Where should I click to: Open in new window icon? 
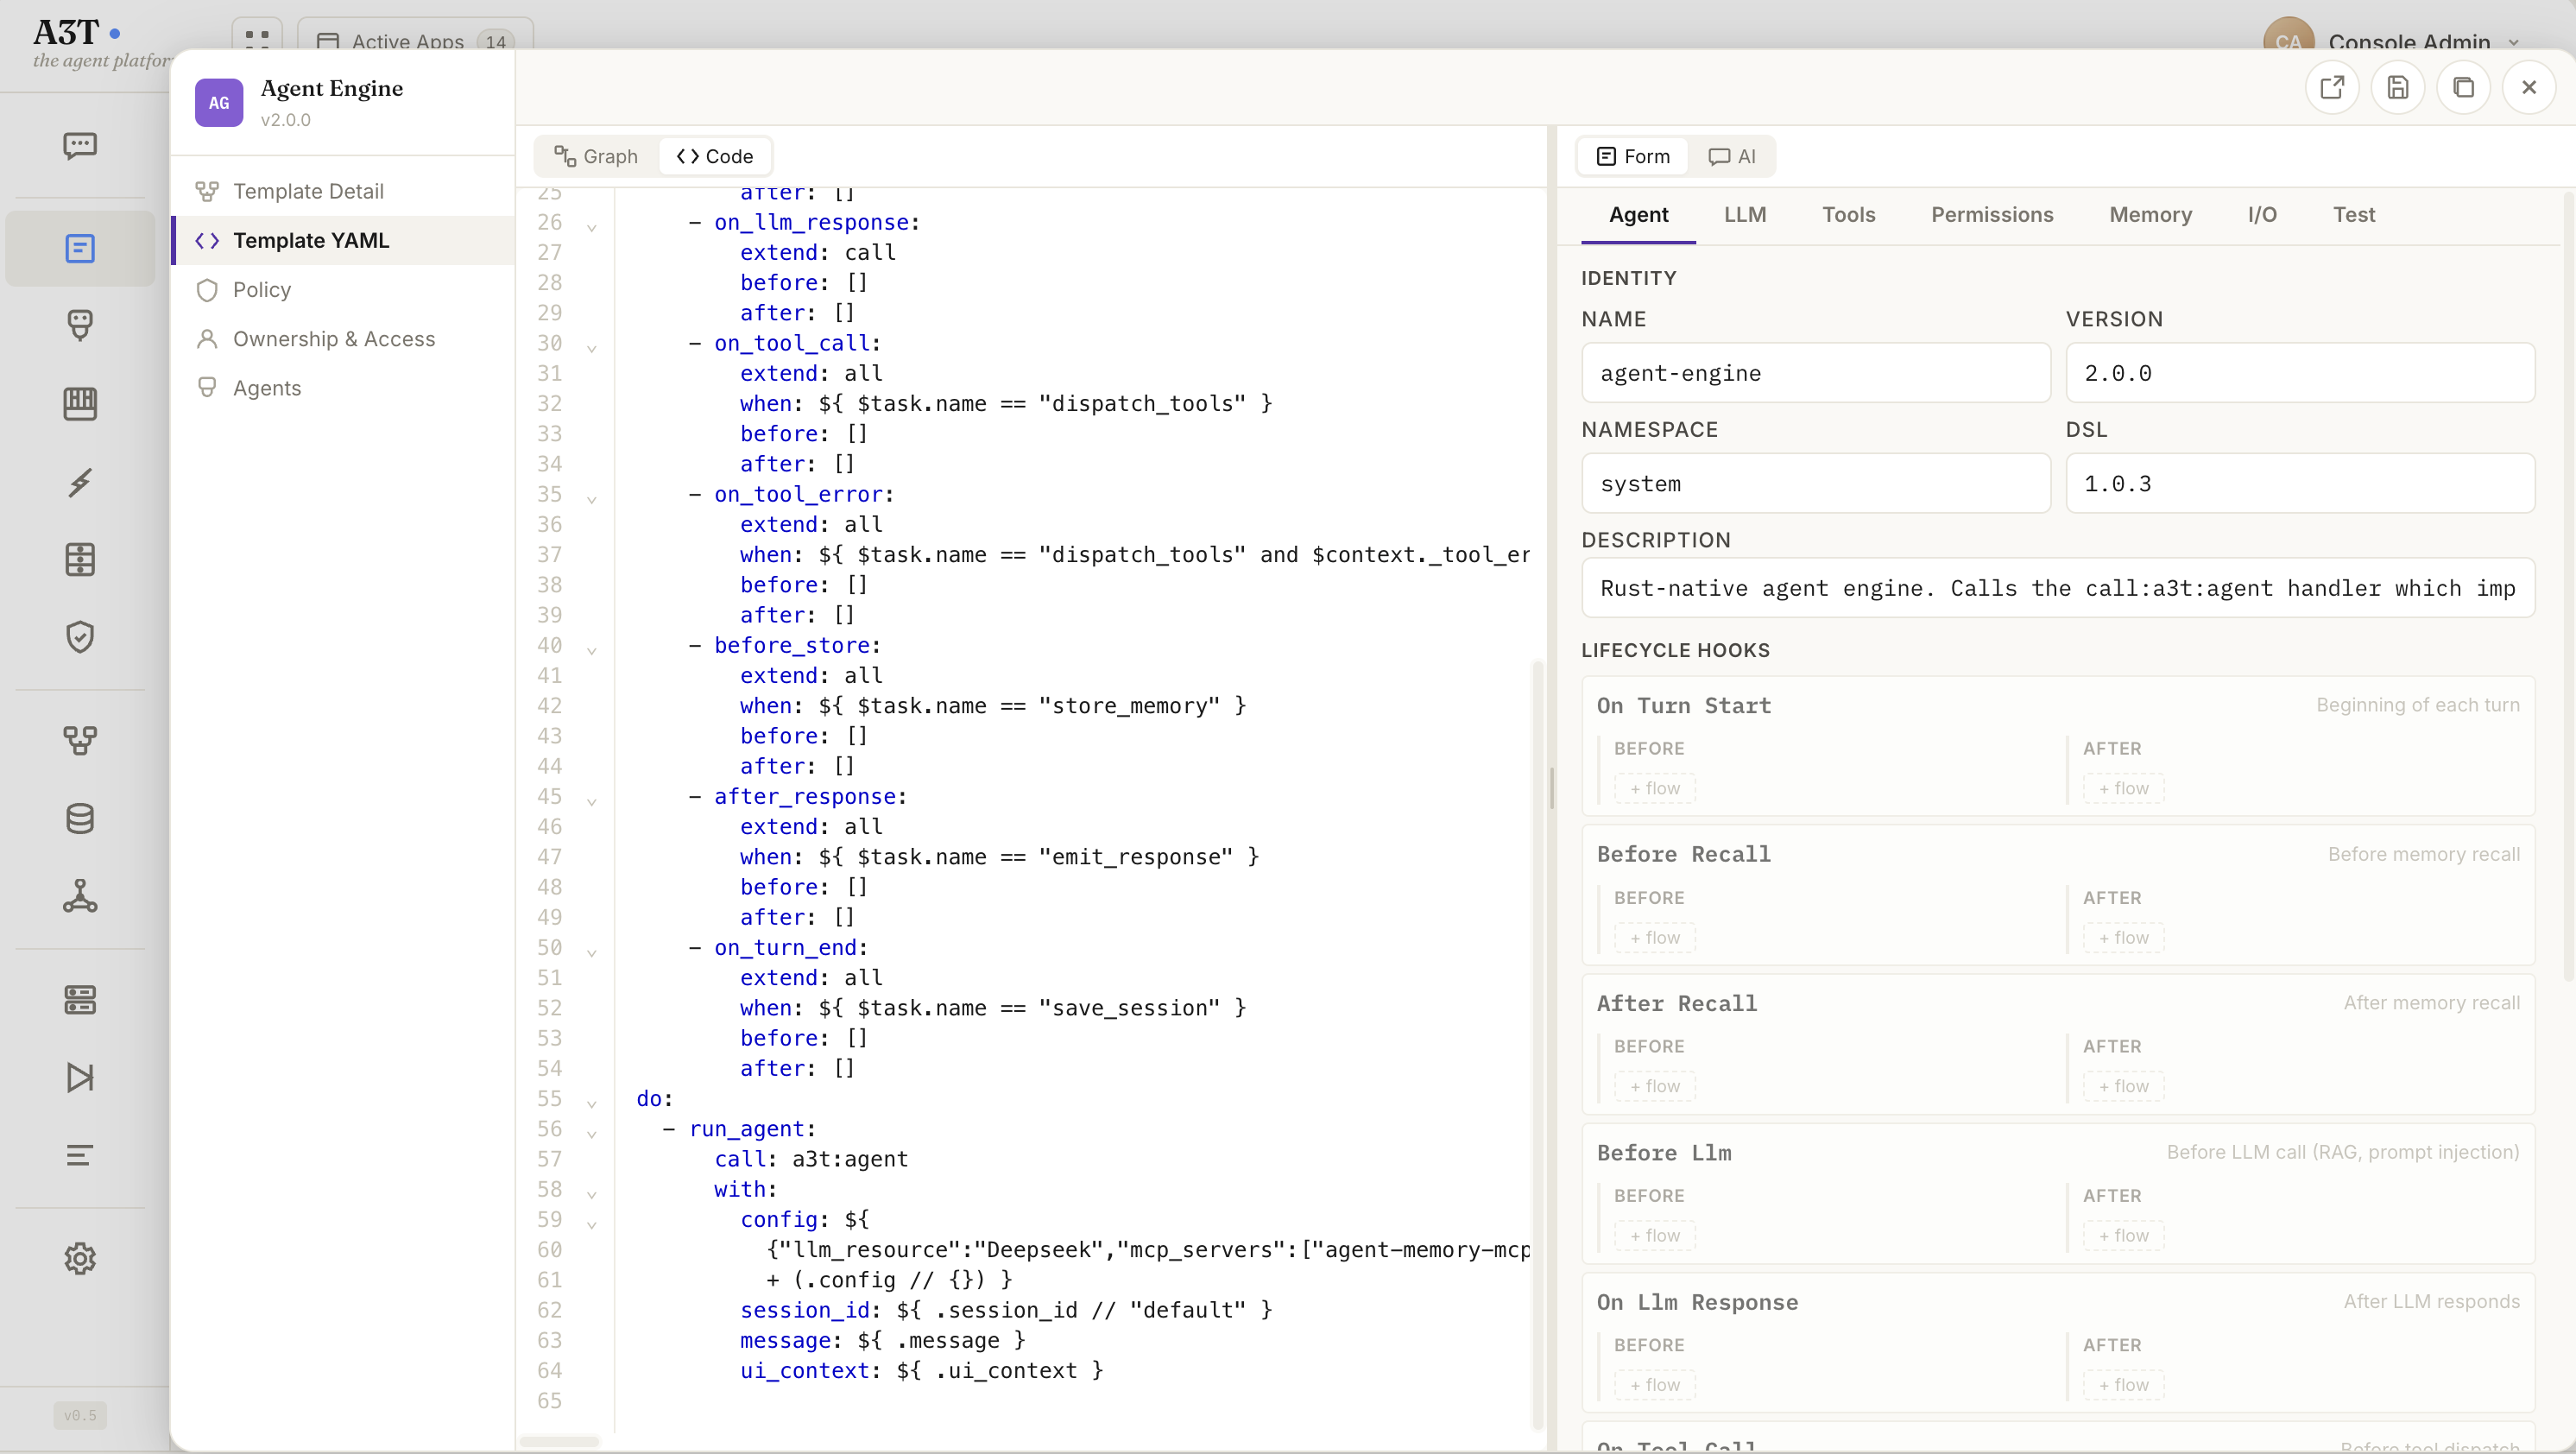(x=2332, y=88)
